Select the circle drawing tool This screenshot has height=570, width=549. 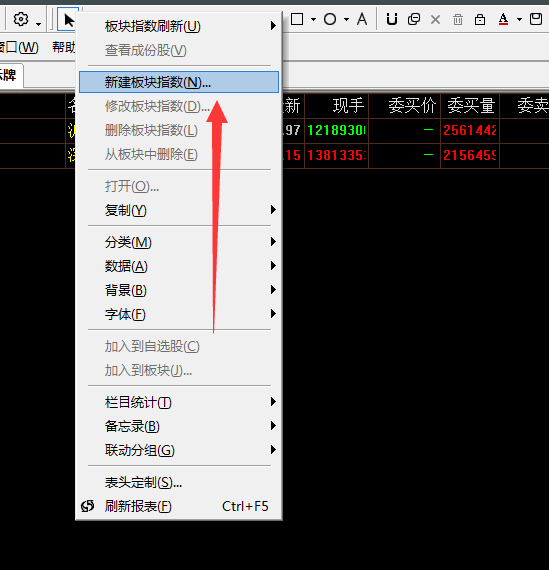click(330, 19)
